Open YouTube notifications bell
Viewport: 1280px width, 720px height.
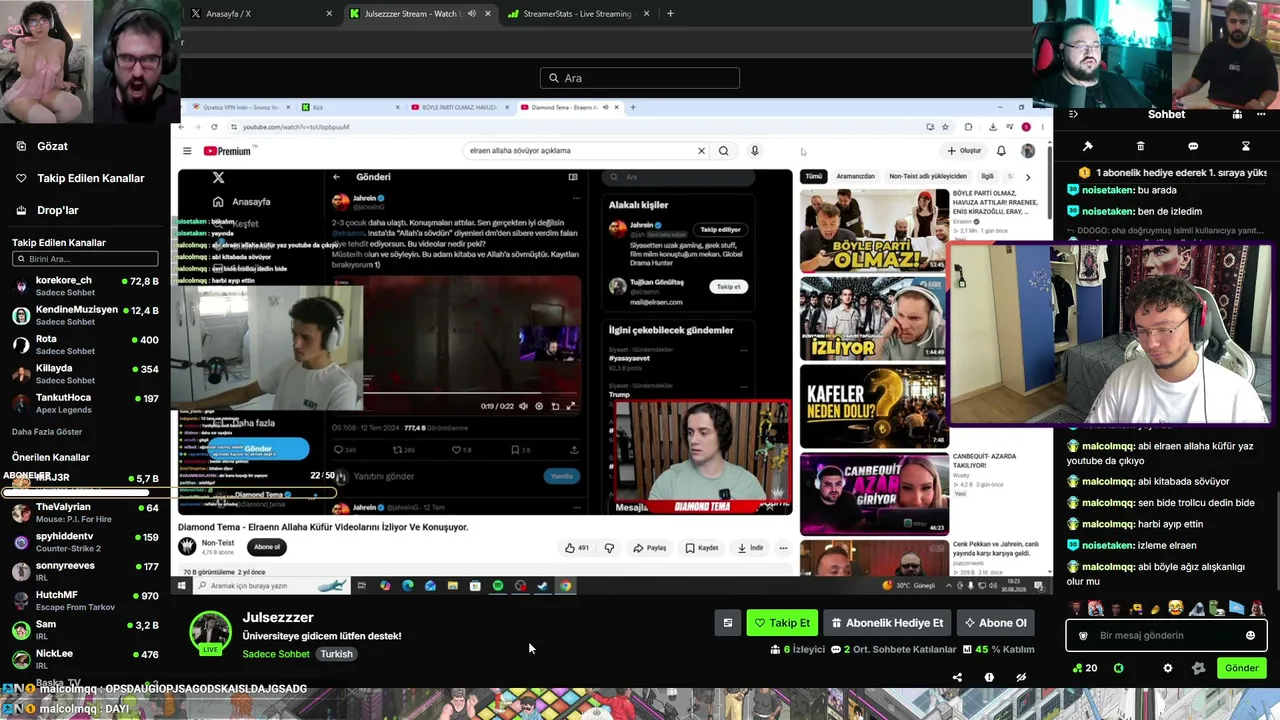coord(1001,151)
